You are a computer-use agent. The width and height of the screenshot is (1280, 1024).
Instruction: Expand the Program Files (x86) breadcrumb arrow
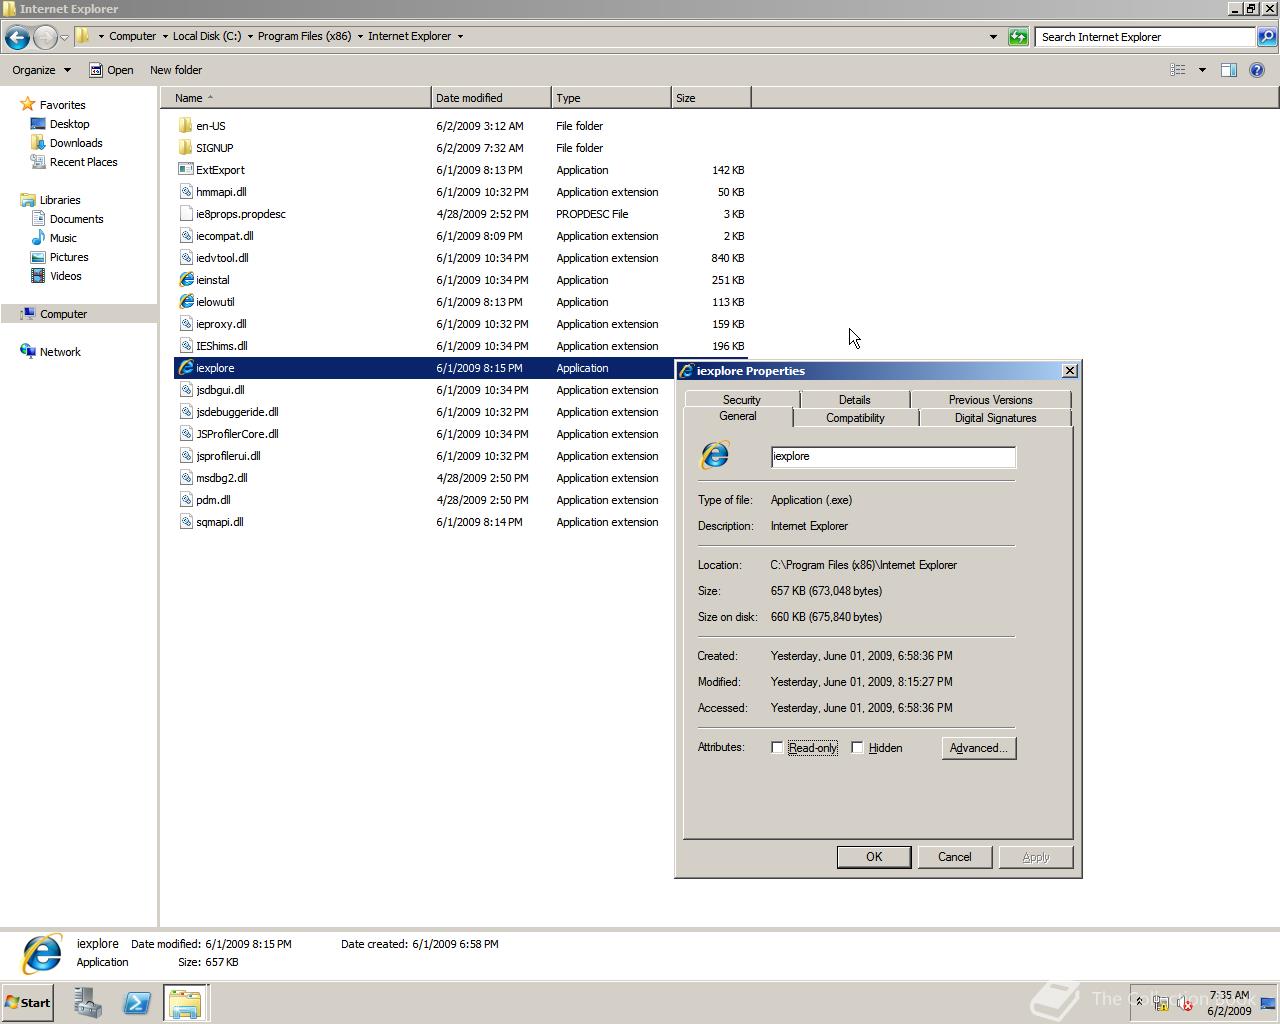tap(360, 37)
